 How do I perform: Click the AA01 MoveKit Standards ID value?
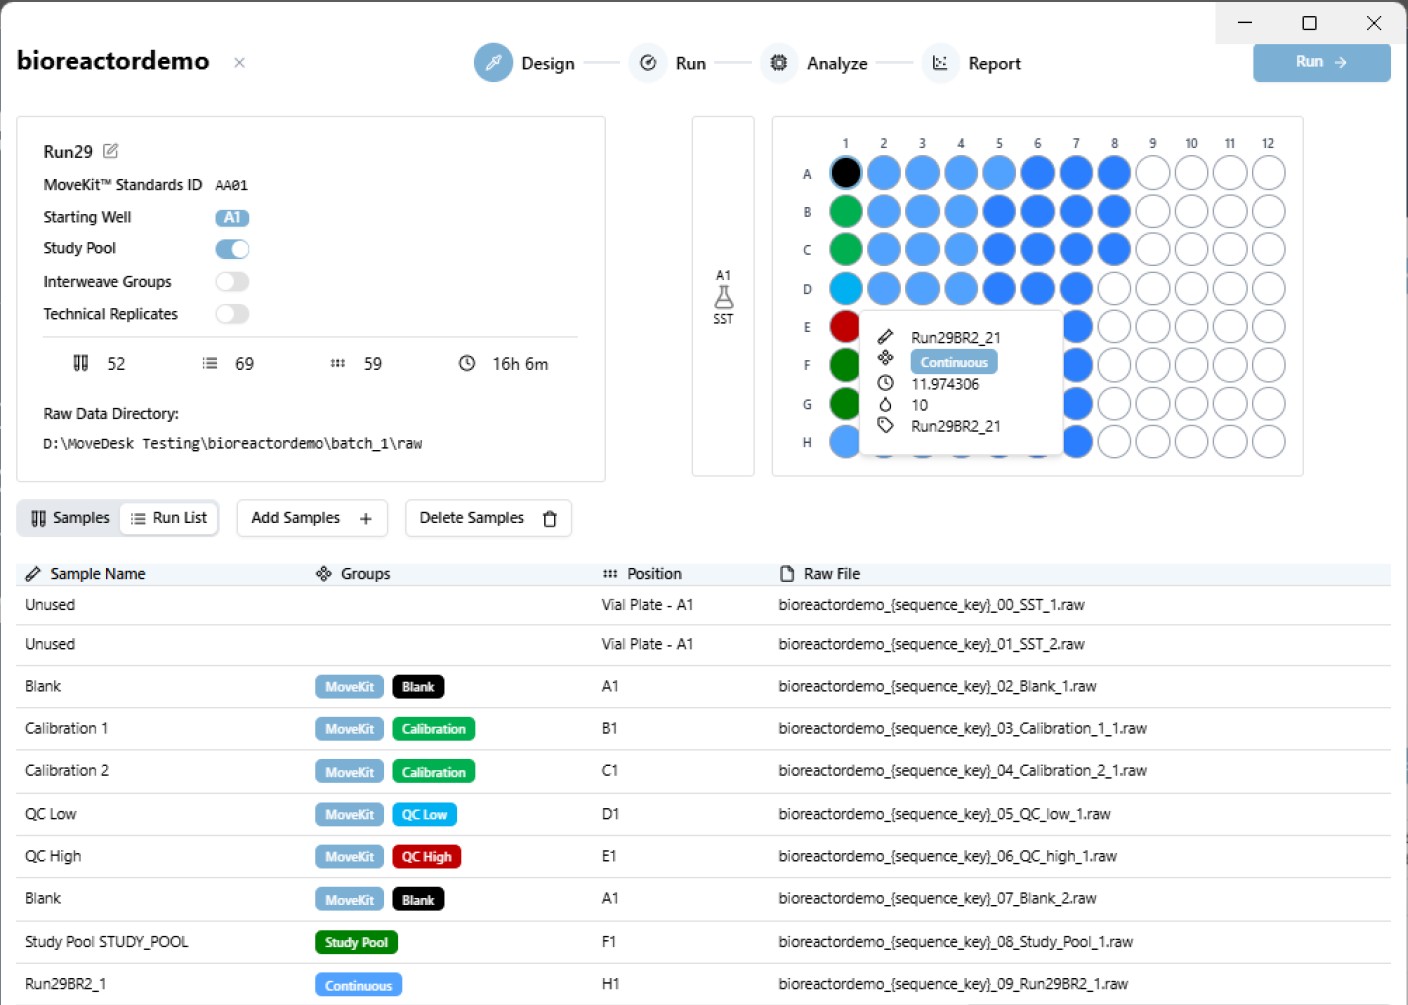point(231,185)
